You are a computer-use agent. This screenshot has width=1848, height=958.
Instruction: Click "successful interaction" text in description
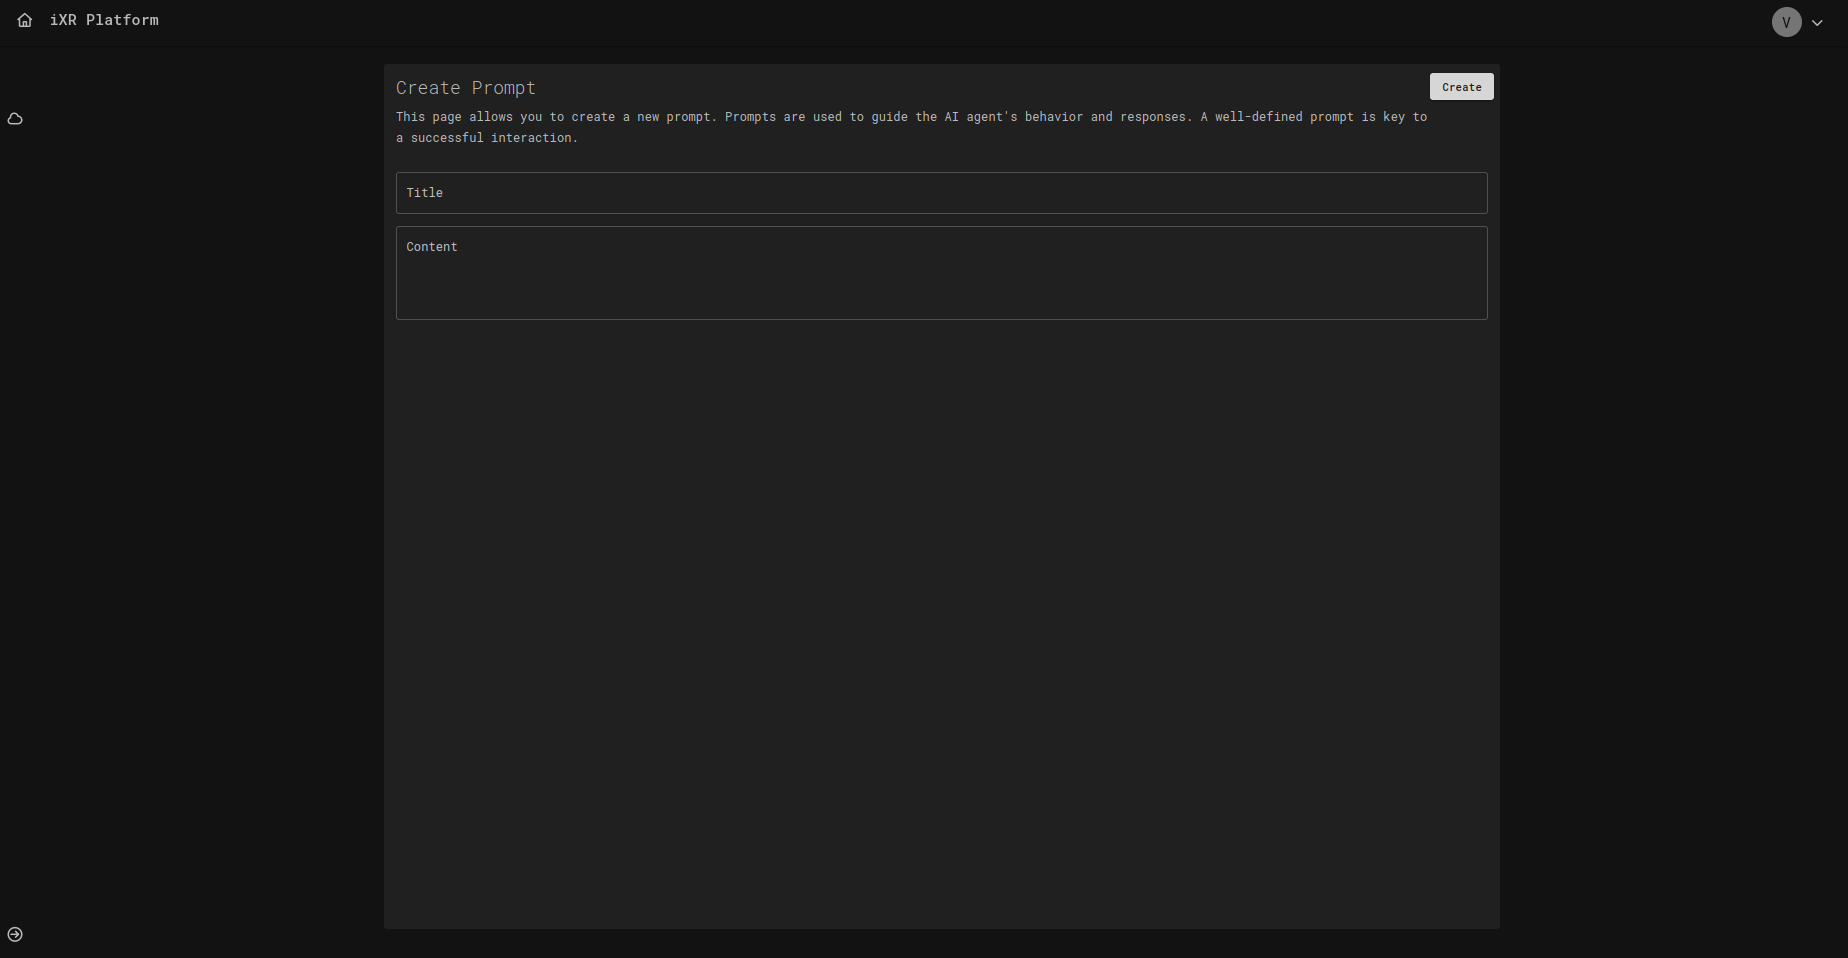(x=492, y=138)
